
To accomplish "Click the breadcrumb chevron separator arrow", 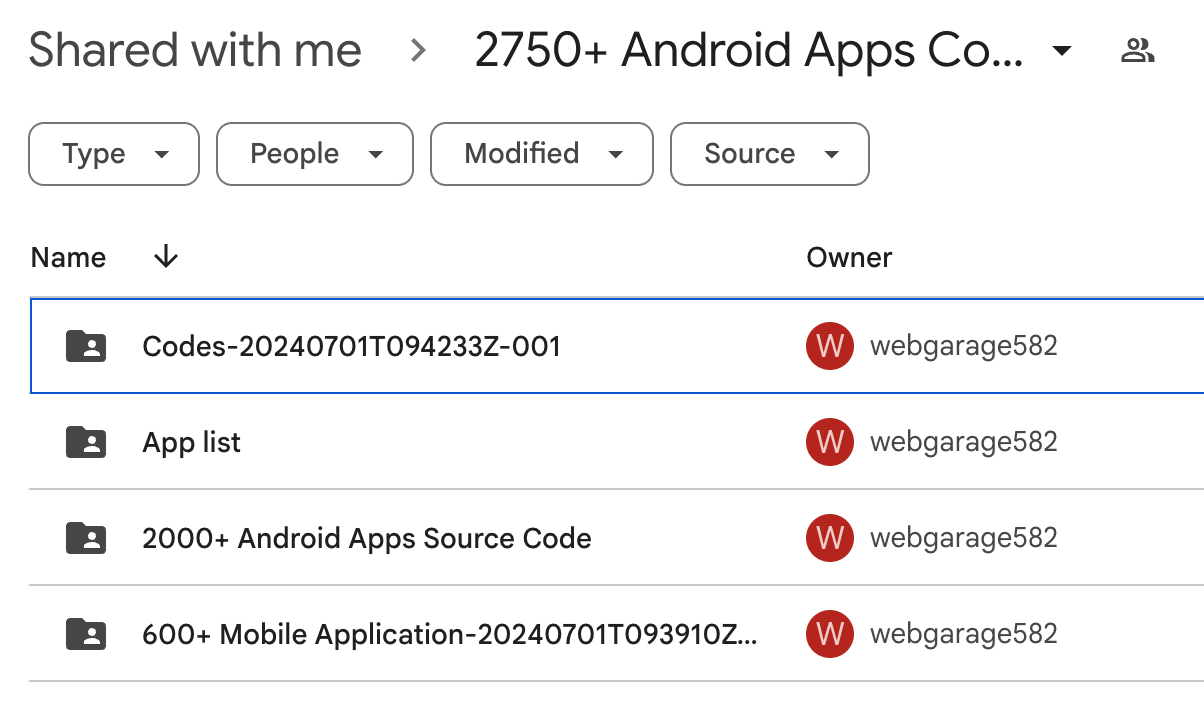I will coord(419,51).
